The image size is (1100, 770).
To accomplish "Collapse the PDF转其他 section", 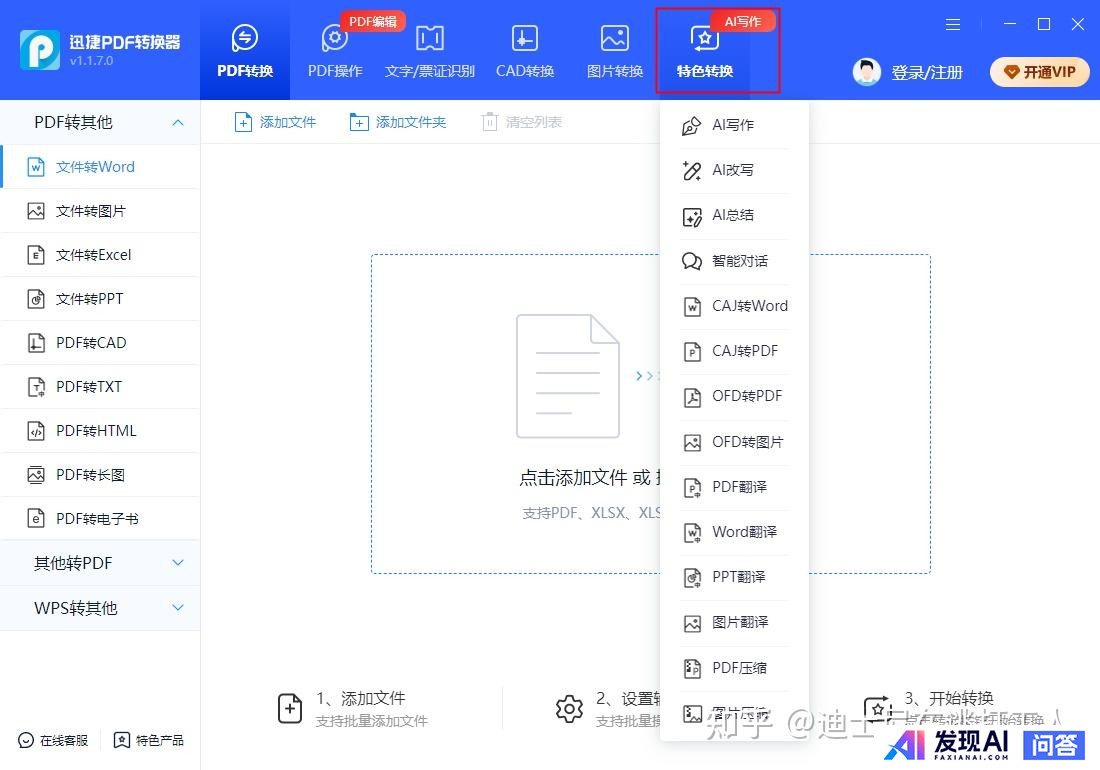I will click(x=178, y=122).
